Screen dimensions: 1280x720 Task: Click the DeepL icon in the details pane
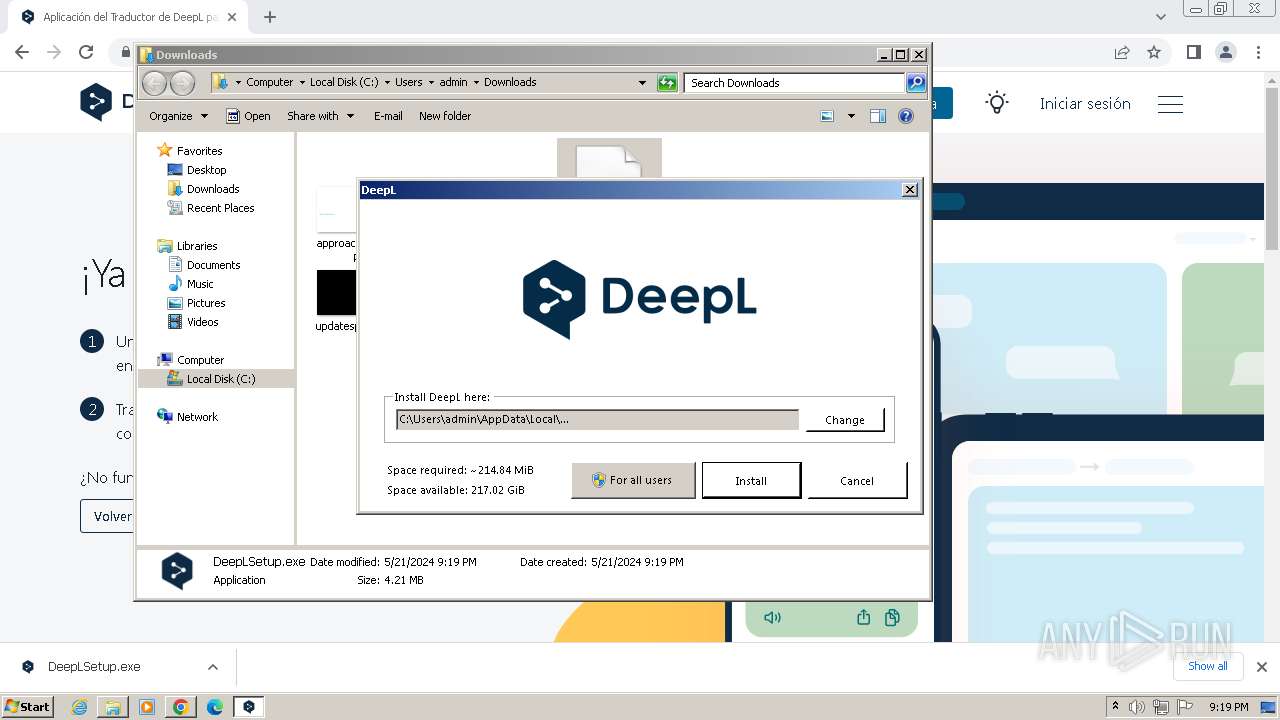(x=177, y=571)
